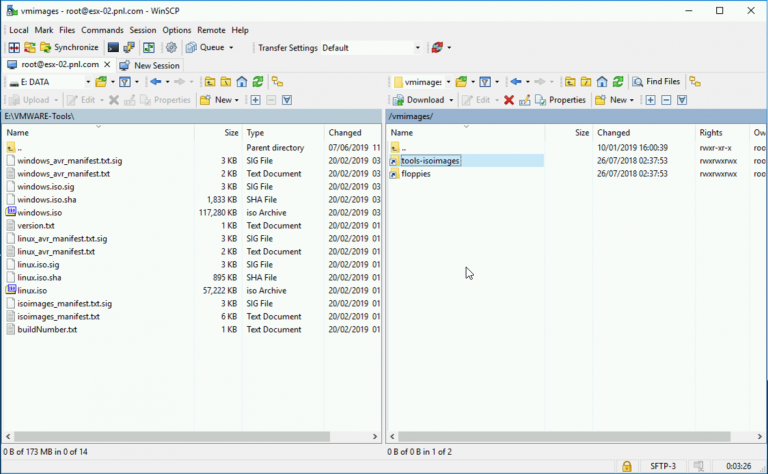Click the /vmimages/ remote path bar
Image resolution: width=768 pixels, height=474 pixels.
click(x=576, y=116)
